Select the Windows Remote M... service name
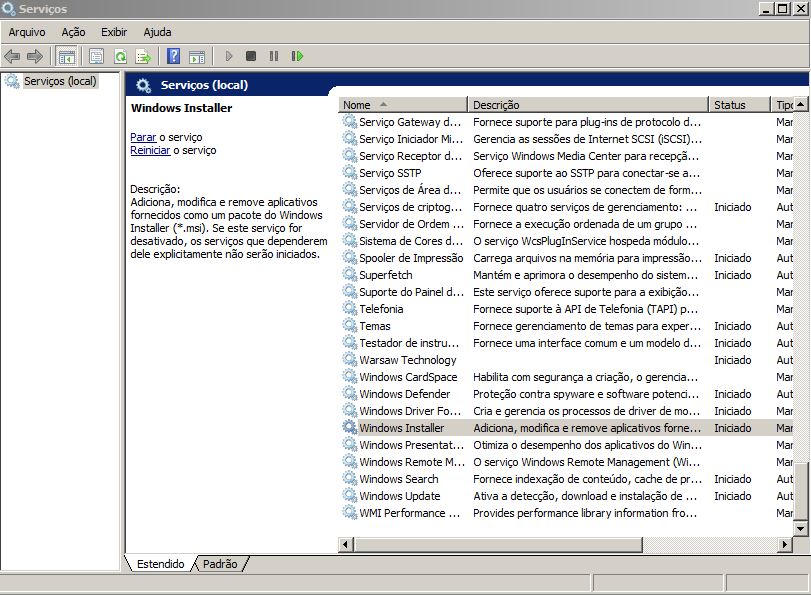Viewport: 811px width, 595px height. click(x=412, y=462)
